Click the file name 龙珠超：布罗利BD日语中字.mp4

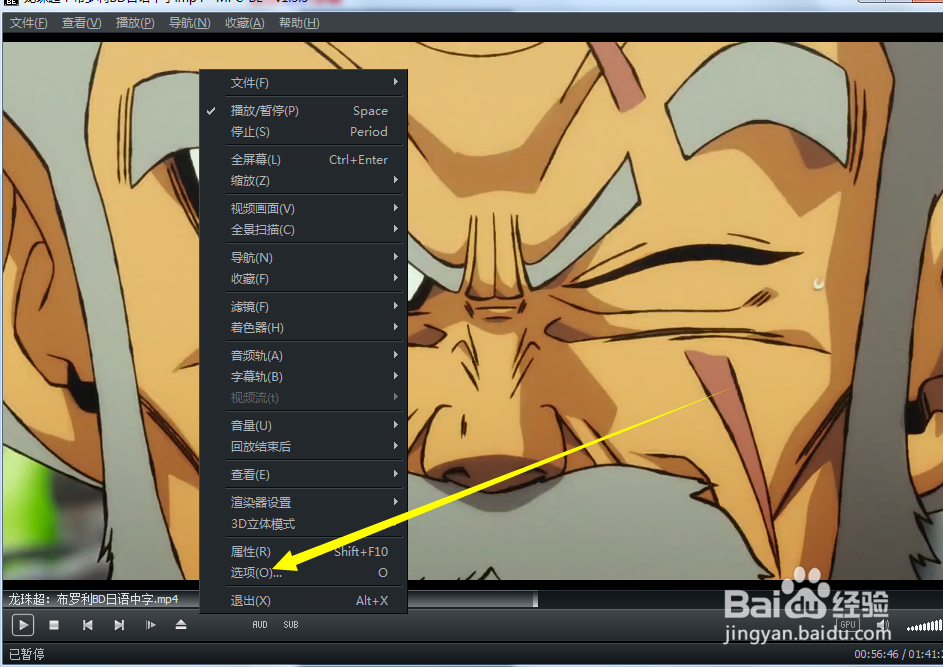(93, 599)
